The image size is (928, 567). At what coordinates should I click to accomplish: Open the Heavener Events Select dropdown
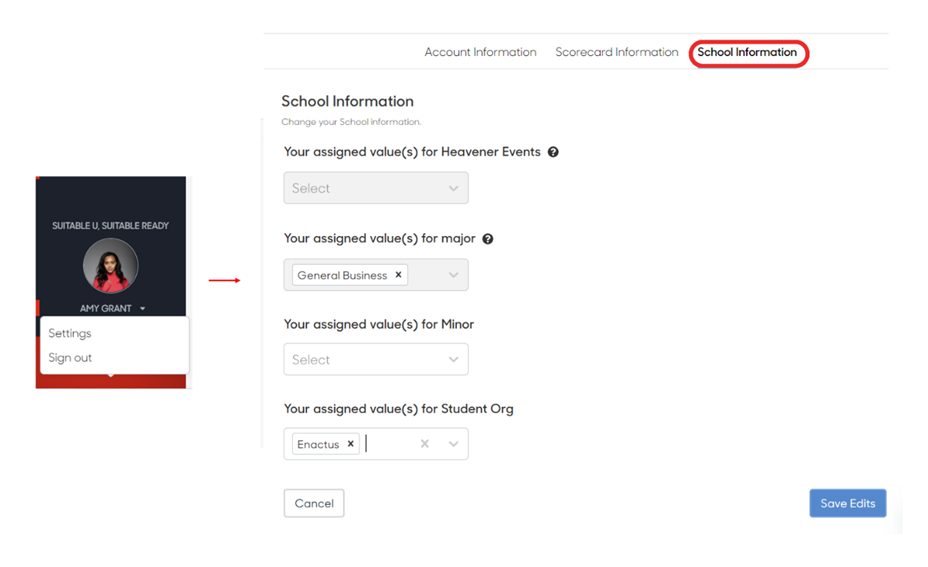tap(376, 188)
